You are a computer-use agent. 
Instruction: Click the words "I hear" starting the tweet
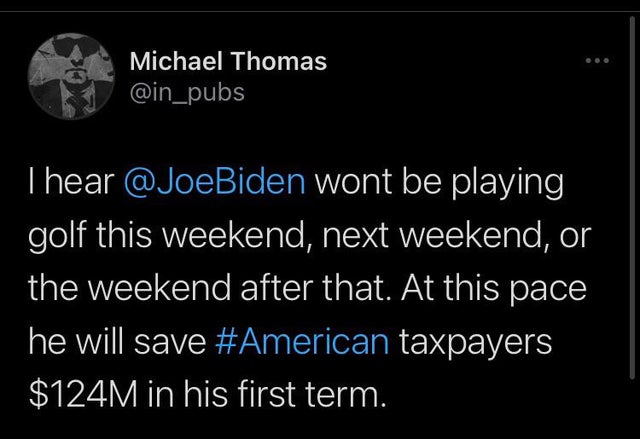[x=72, y=182]
